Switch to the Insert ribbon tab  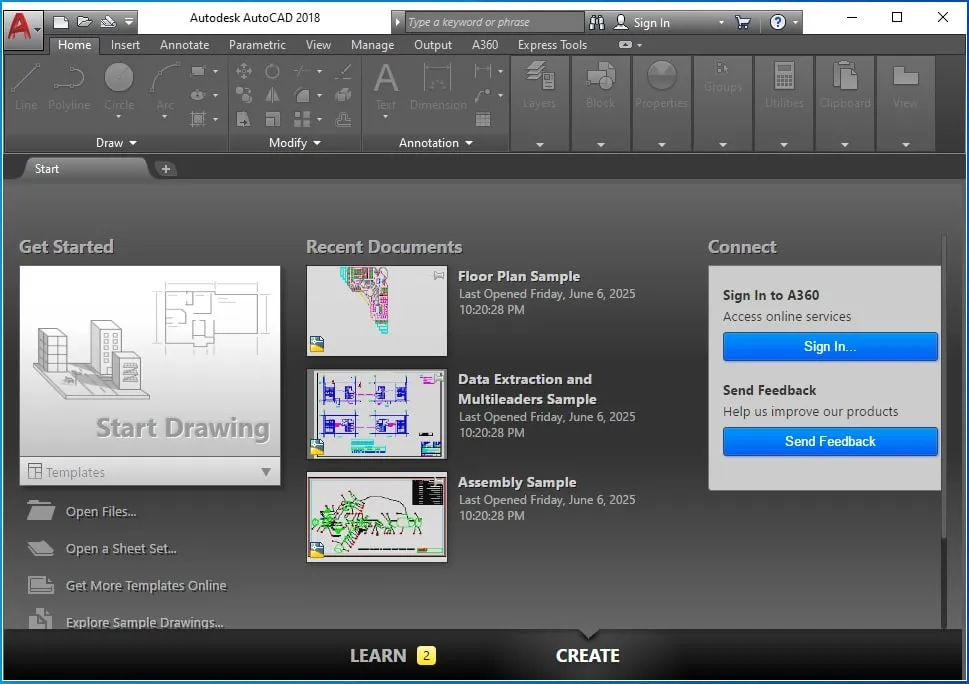tap(125, 45)
